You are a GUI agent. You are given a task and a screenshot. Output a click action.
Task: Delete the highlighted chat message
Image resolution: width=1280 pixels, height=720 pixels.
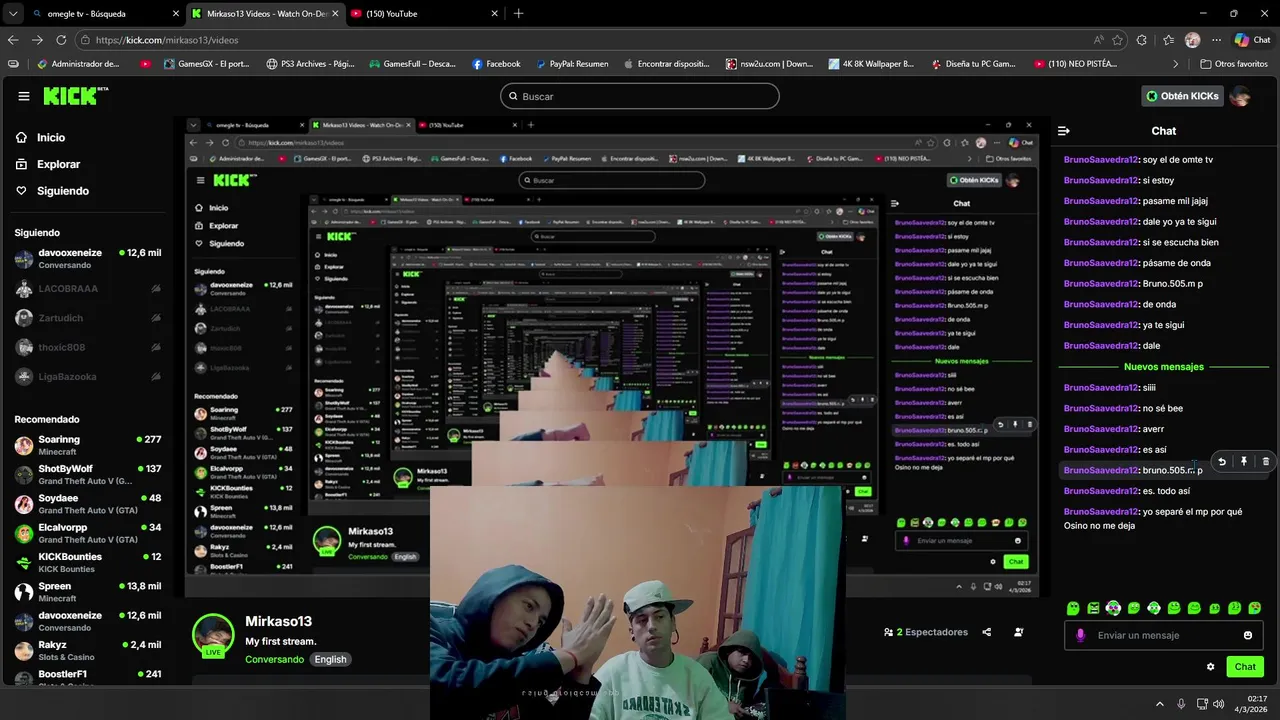click(1266, 462)
